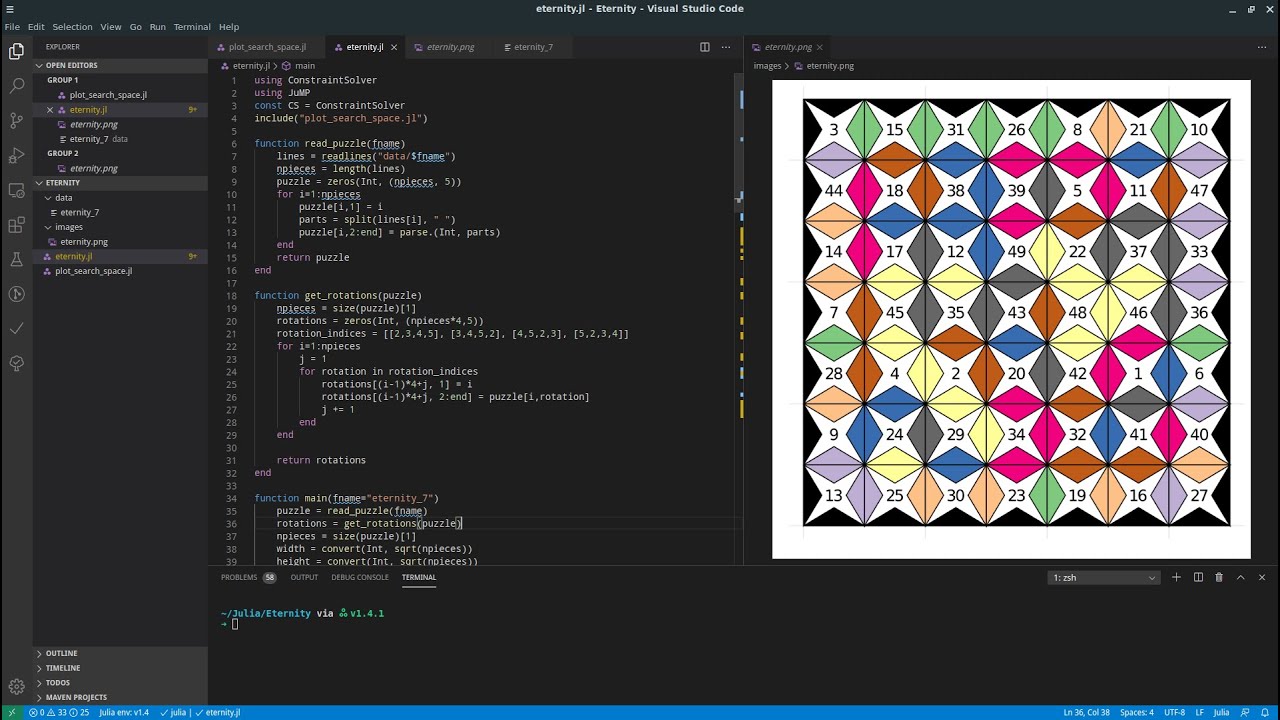The width and height of the screenshot is (1280, 720).
Task: Open the Source Control view
Action: tap(16, 121)
